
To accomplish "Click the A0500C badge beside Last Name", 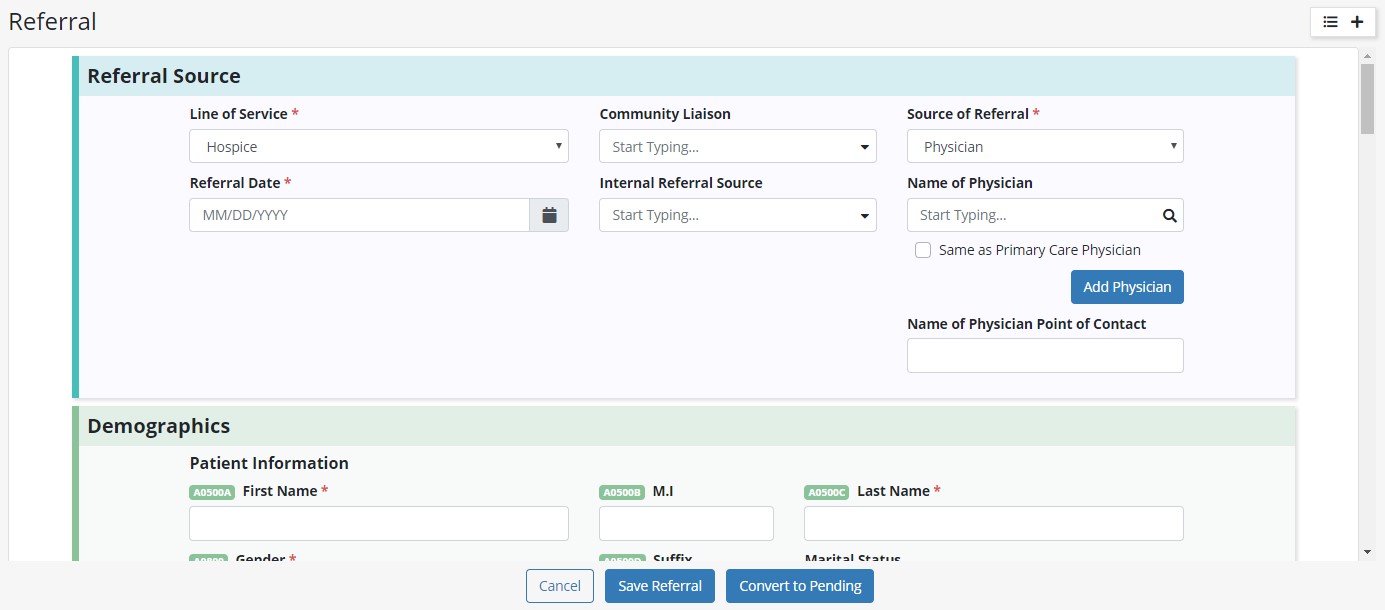I will point(826,492).
